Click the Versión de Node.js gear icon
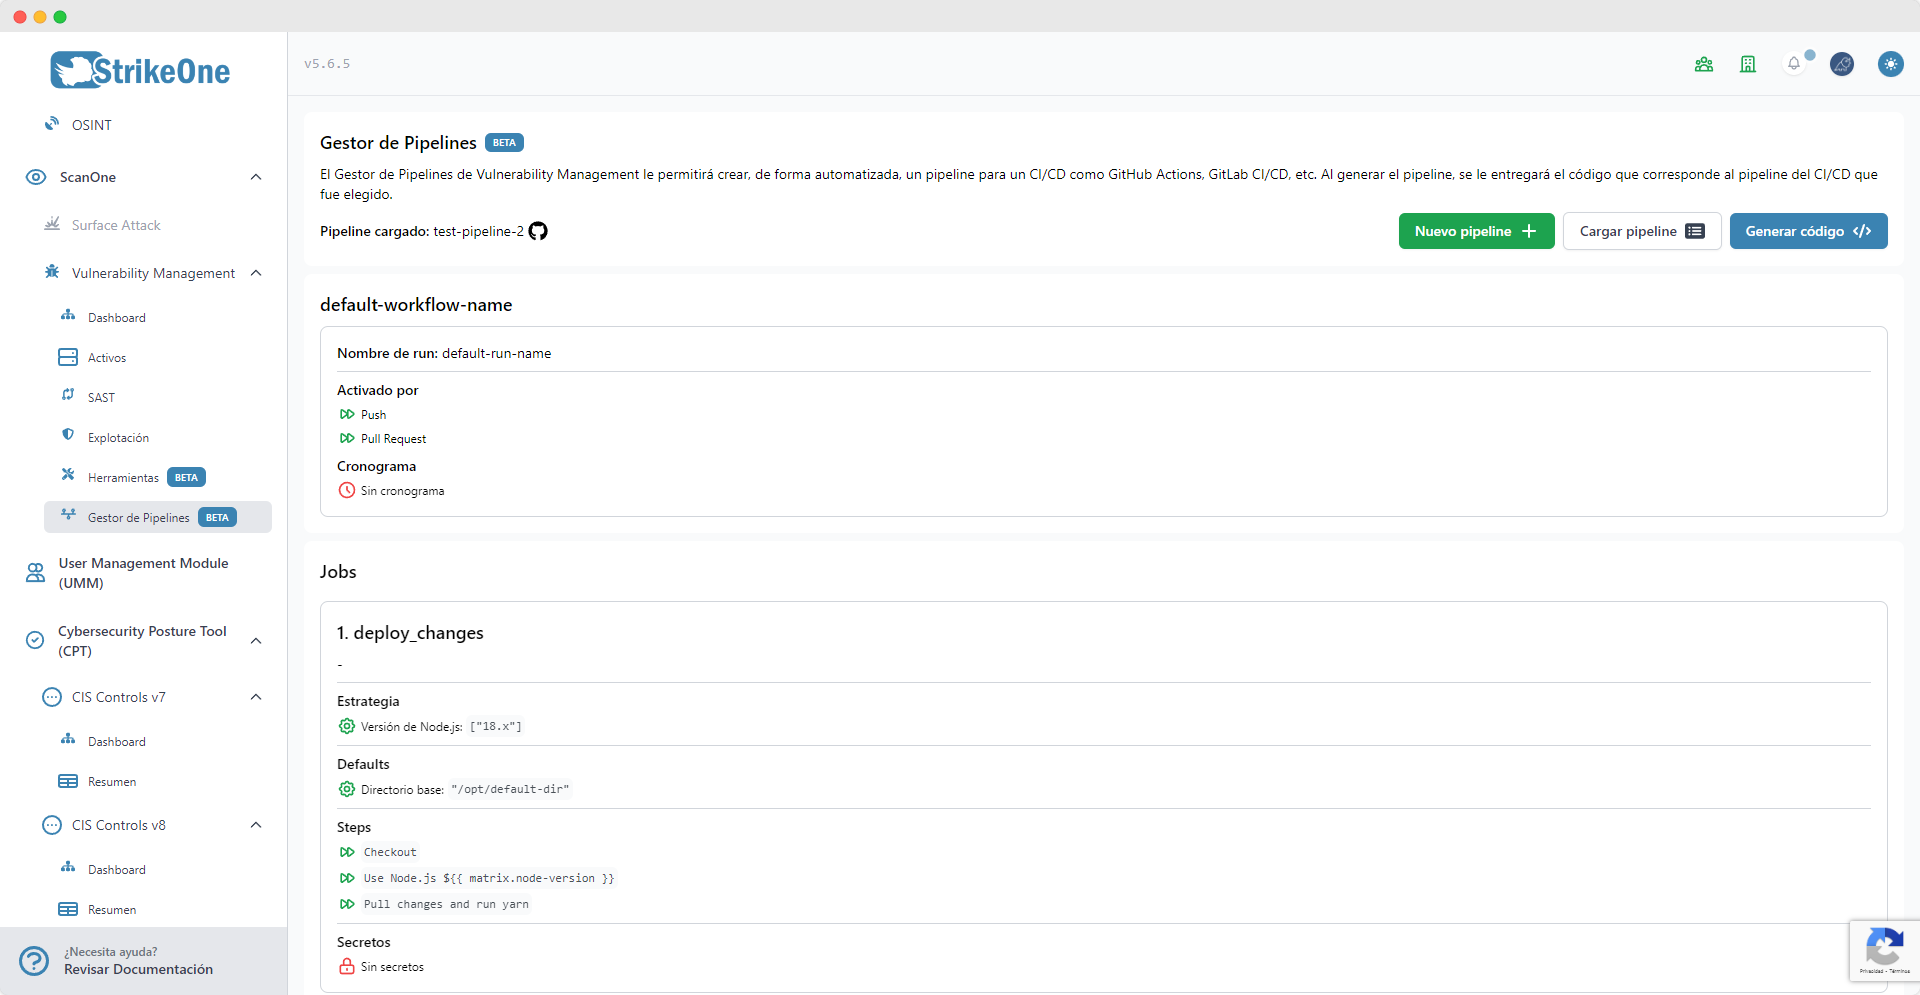1920x995 pixels. point(347,726)
